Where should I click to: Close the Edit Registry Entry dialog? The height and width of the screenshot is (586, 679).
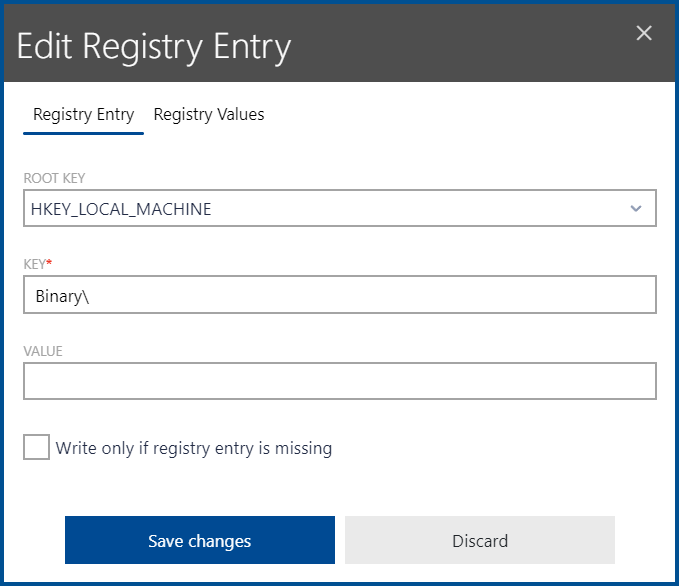(x=644, y=33)
